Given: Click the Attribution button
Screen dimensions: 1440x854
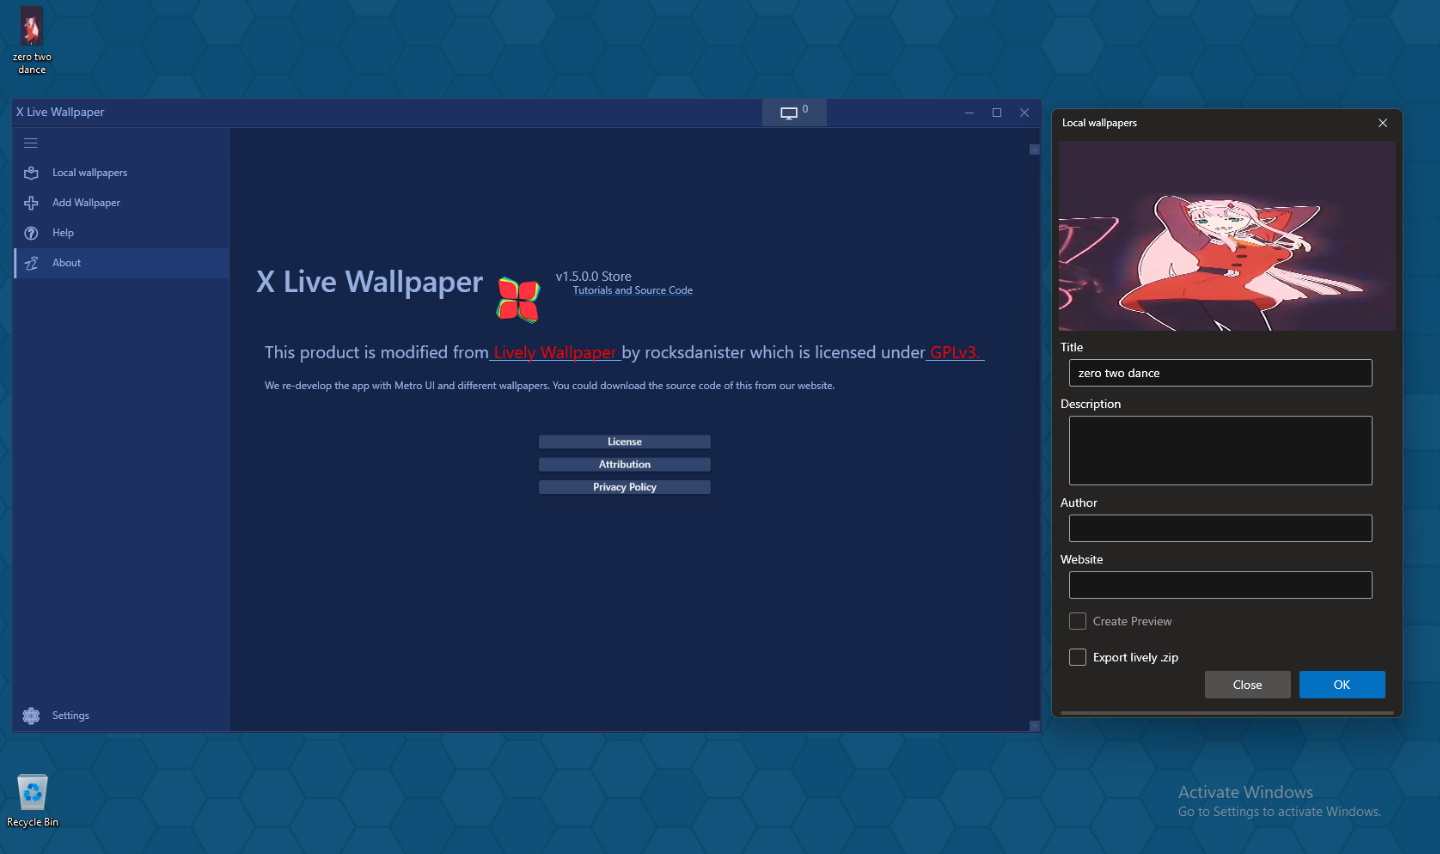Looking at the screenshot, I should point(625,465).
